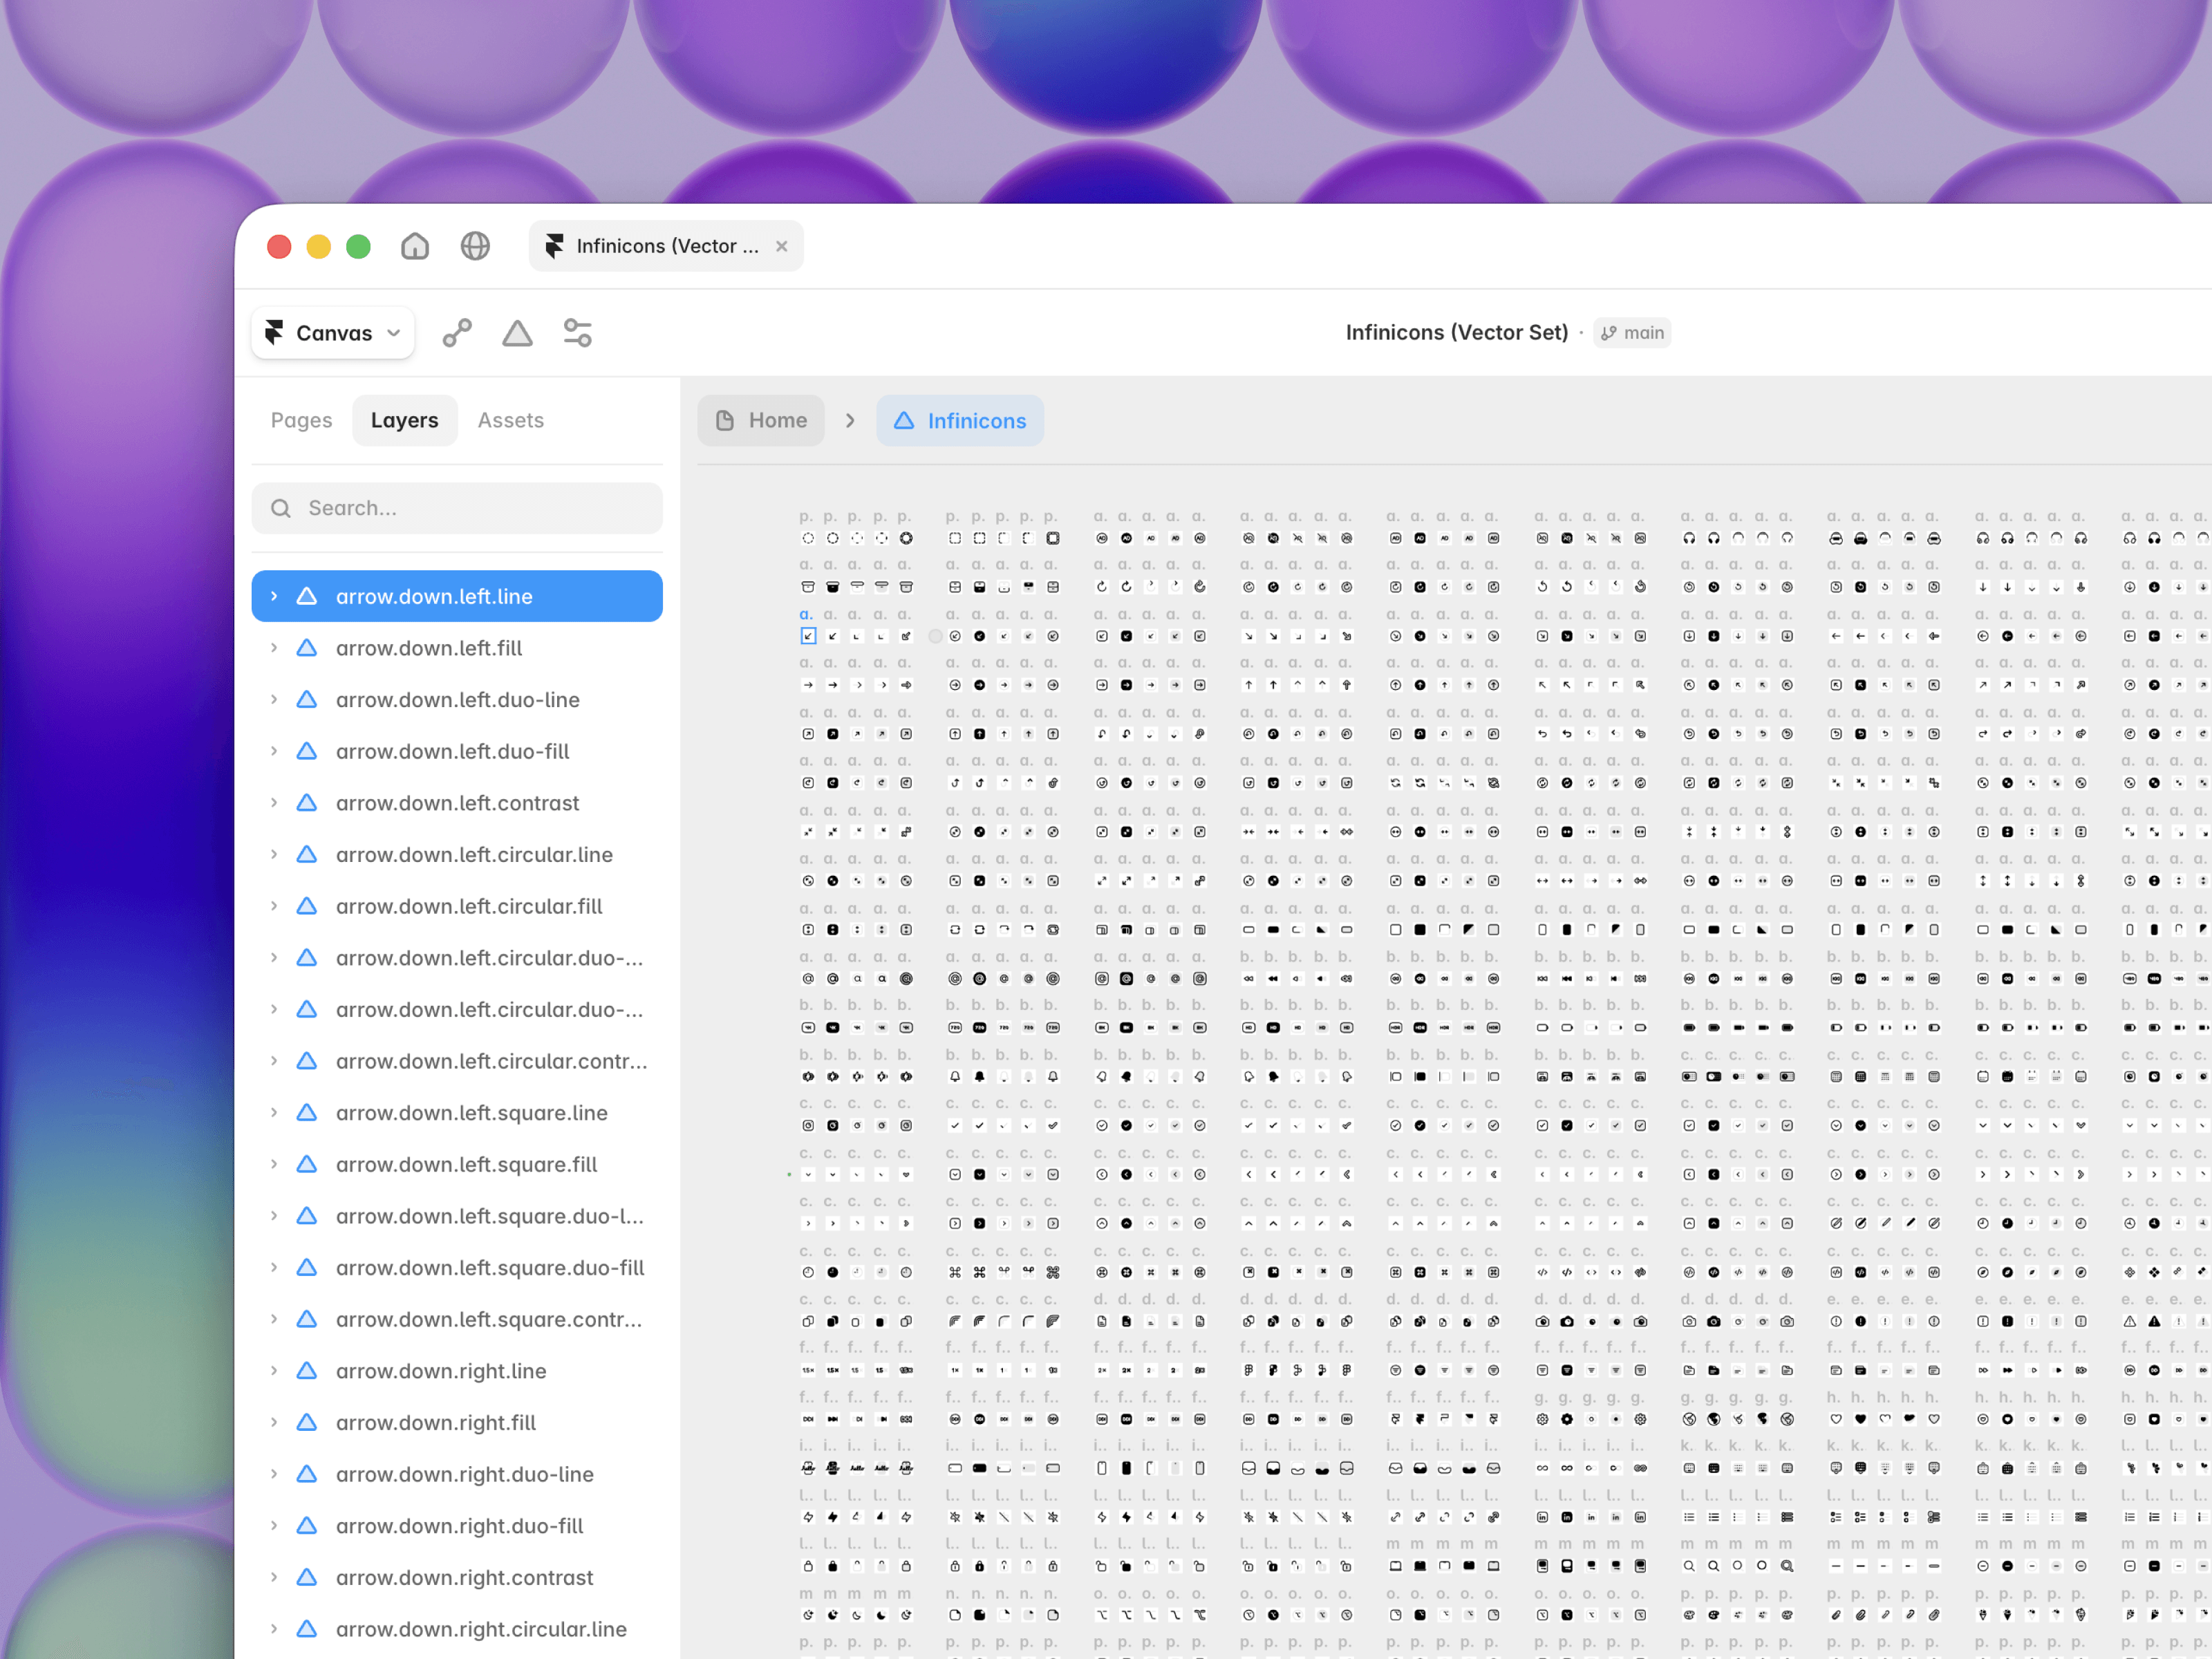The image size is (2212, 1659).
Task: Focus the layer Search field
Action: pos(457,508)
